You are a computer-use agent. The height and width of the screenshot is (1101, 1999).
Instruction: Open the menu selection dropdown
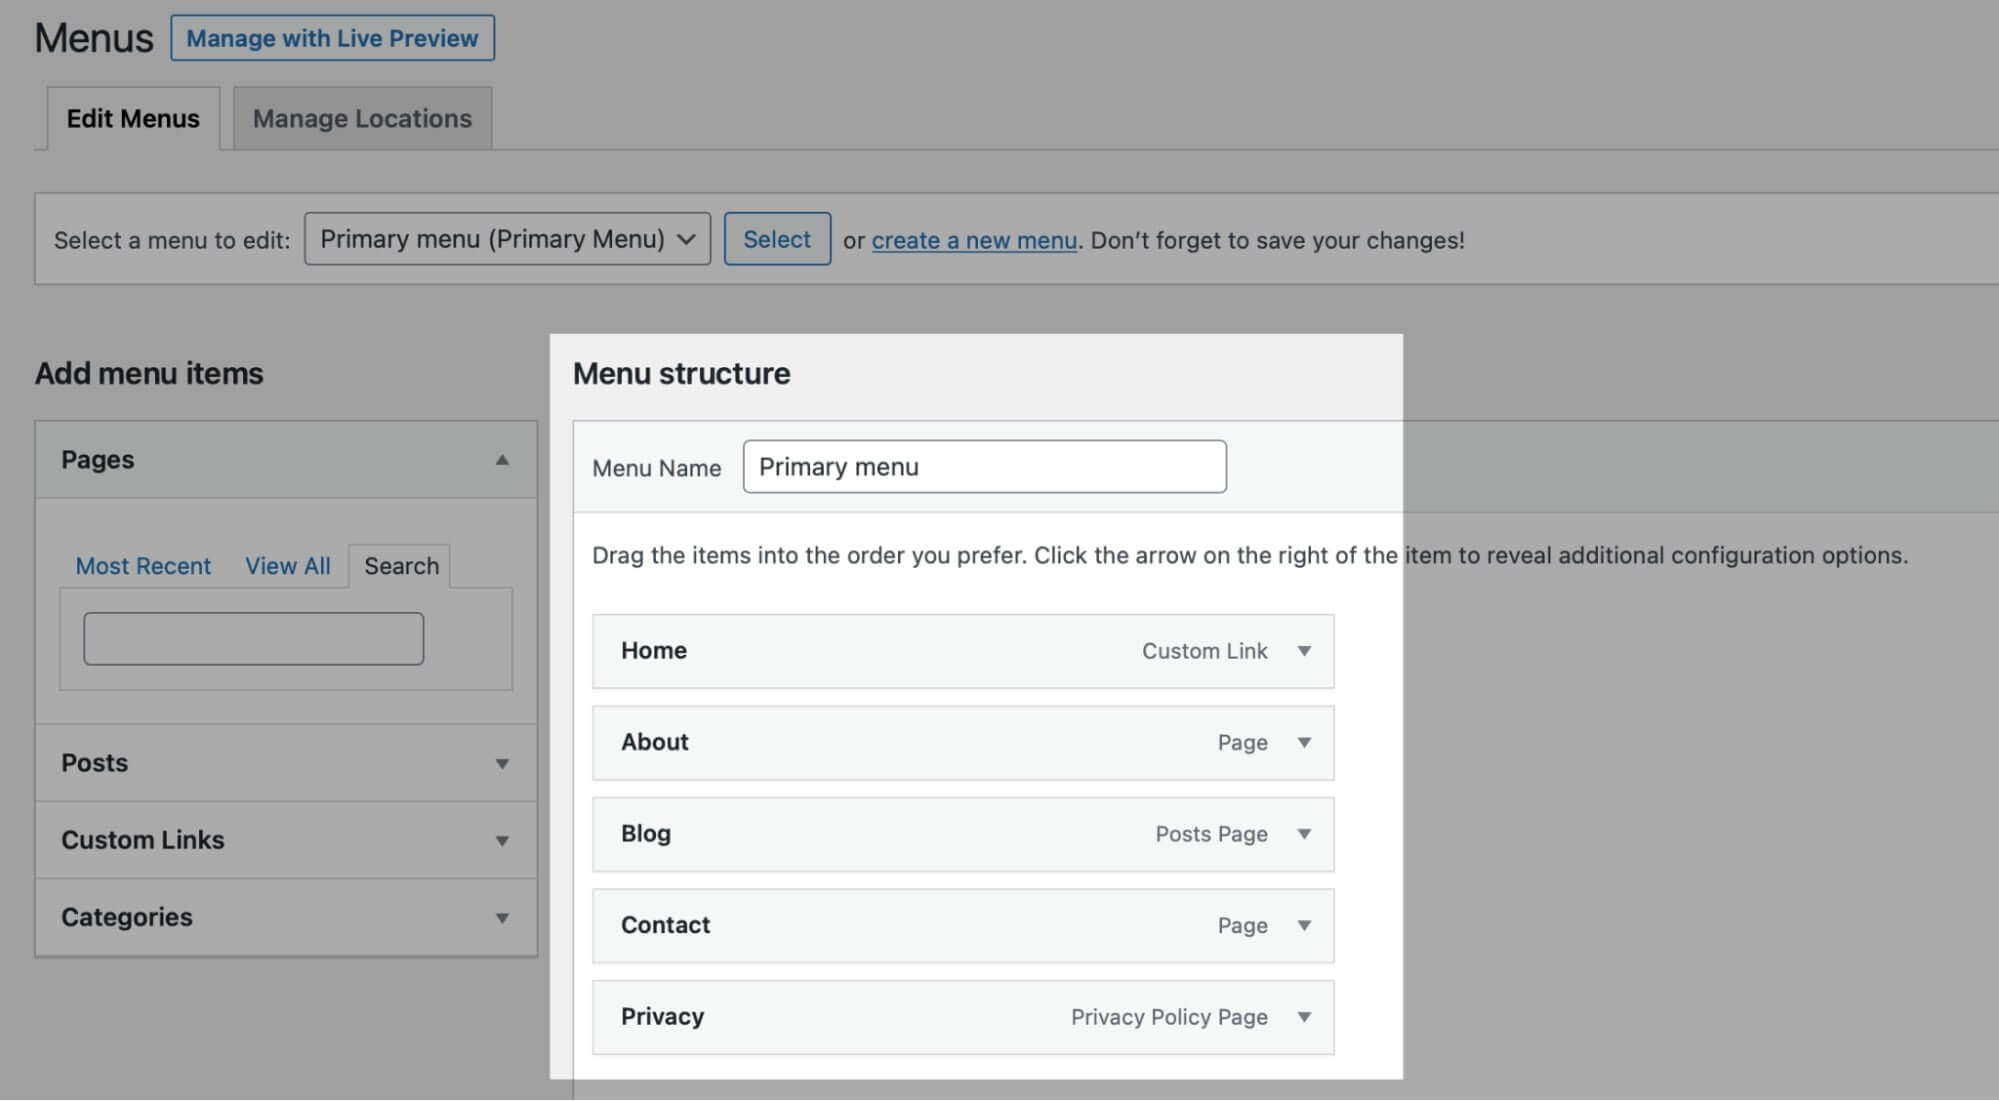point(507,239)
